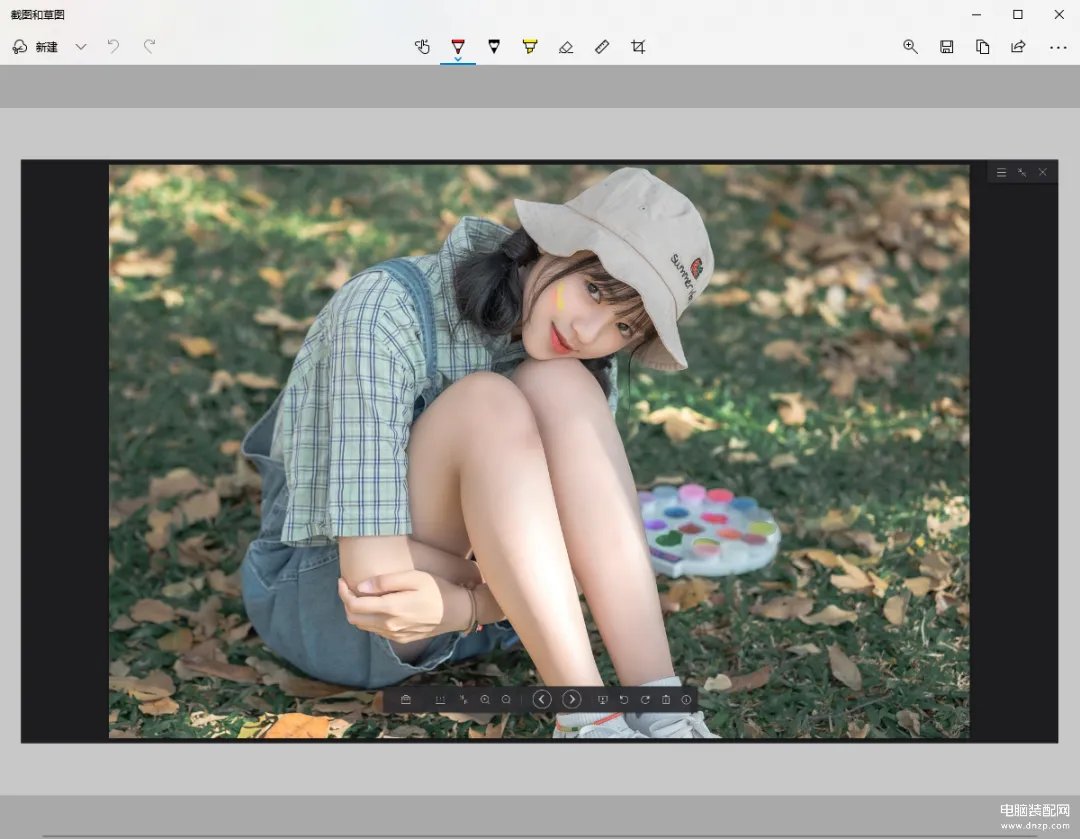Save the snip using floppy disk icon
This screenshot has width=1080, height=839.
(946, 47)
